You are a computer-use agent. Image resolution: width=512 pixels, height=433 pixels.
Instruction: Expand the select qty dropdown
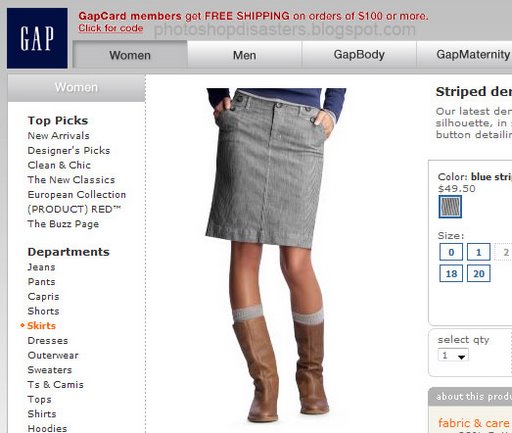[x=453, y=355]
